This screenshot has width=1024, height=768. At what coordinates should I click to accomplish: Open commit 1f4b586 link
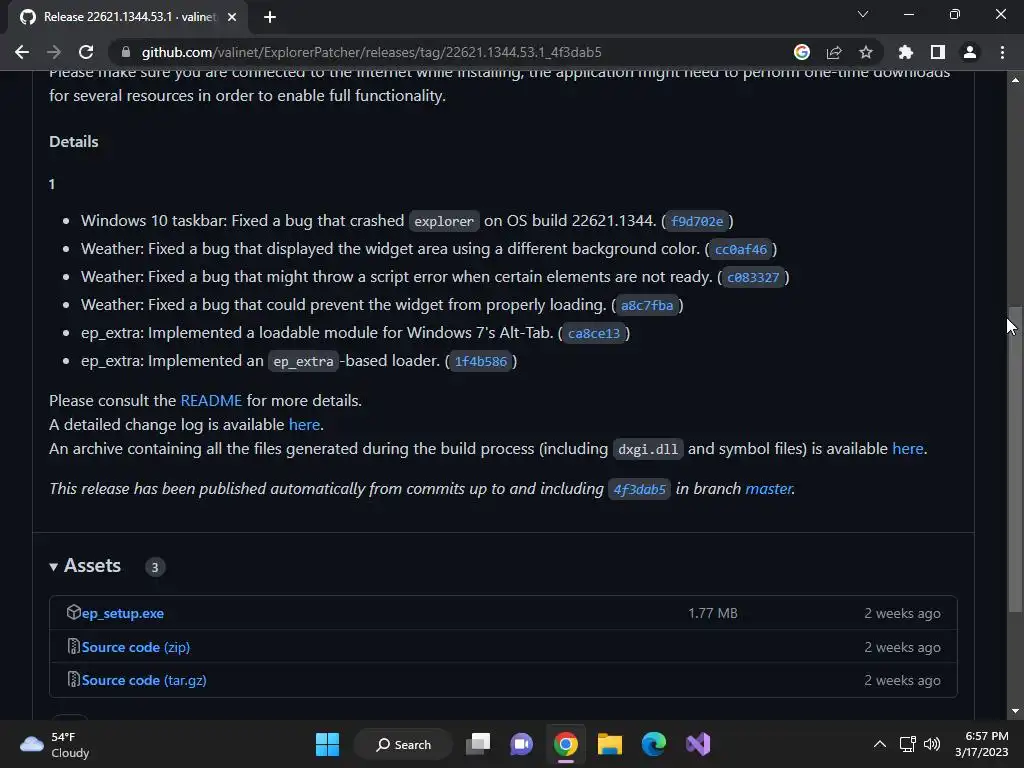(x=481, y=362)
